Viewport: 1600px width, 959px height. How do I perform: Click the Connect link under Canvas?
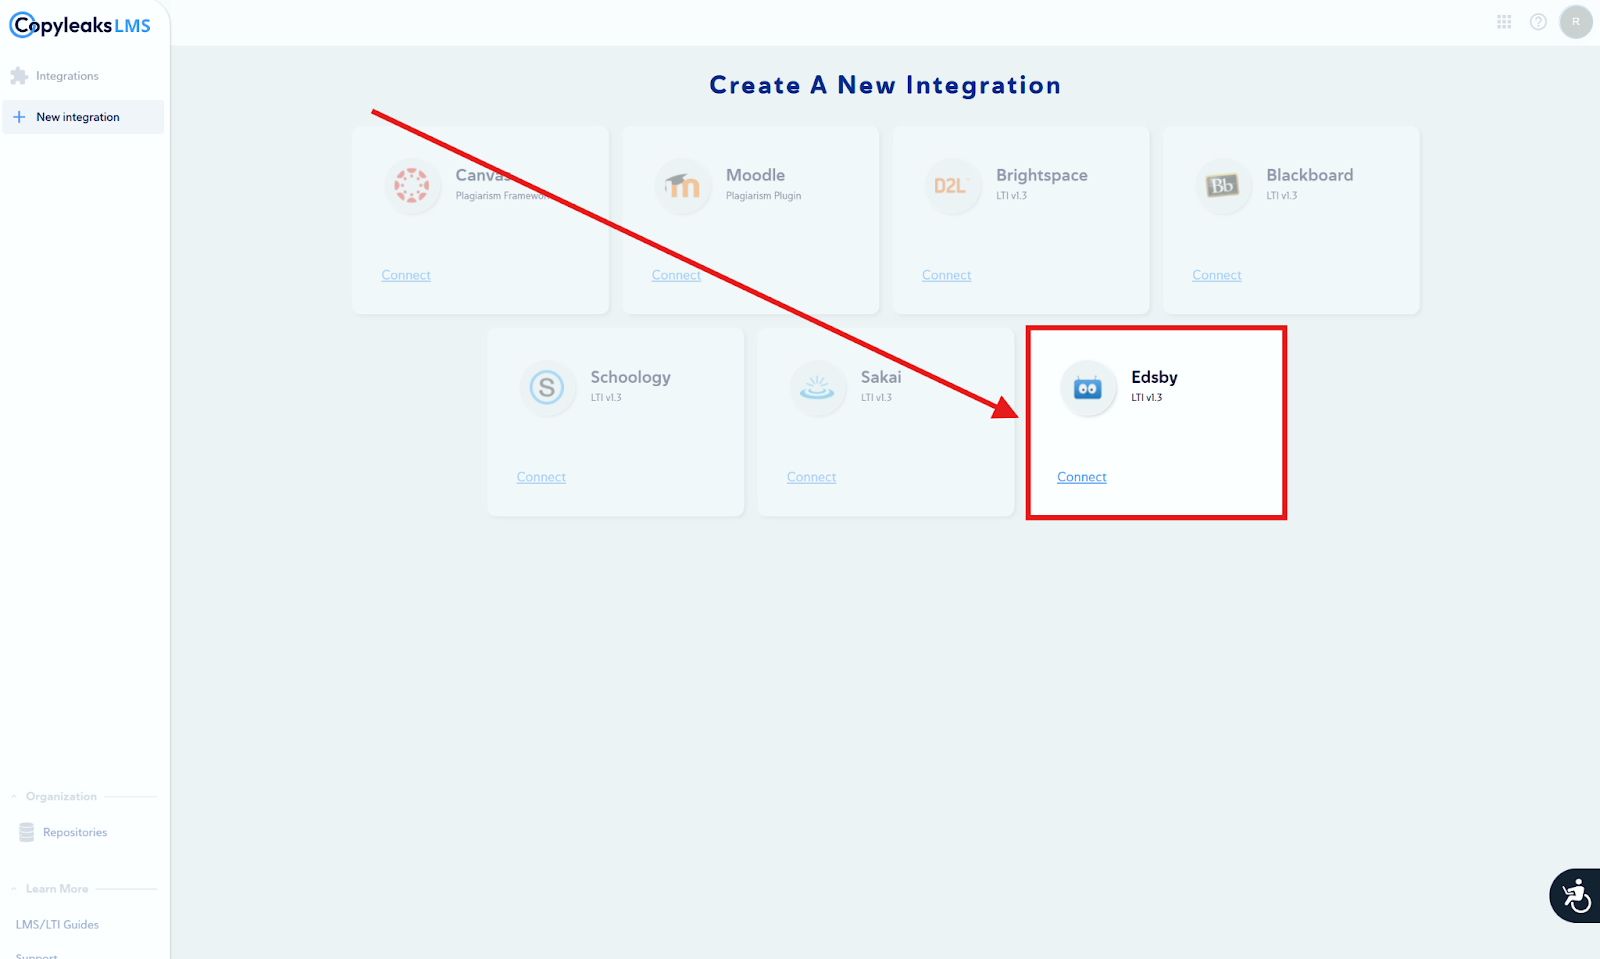coord(406,275)
